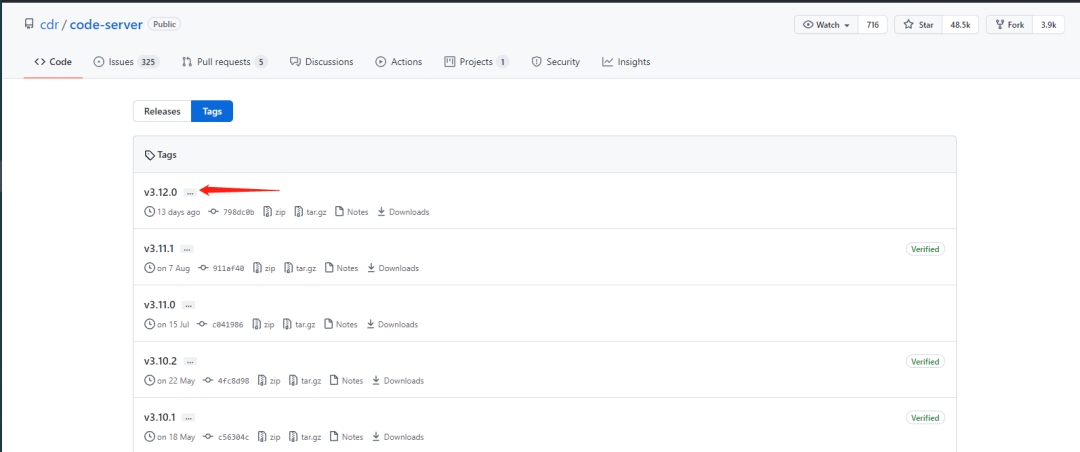Switch to the Releases view

tap(162, 111)
